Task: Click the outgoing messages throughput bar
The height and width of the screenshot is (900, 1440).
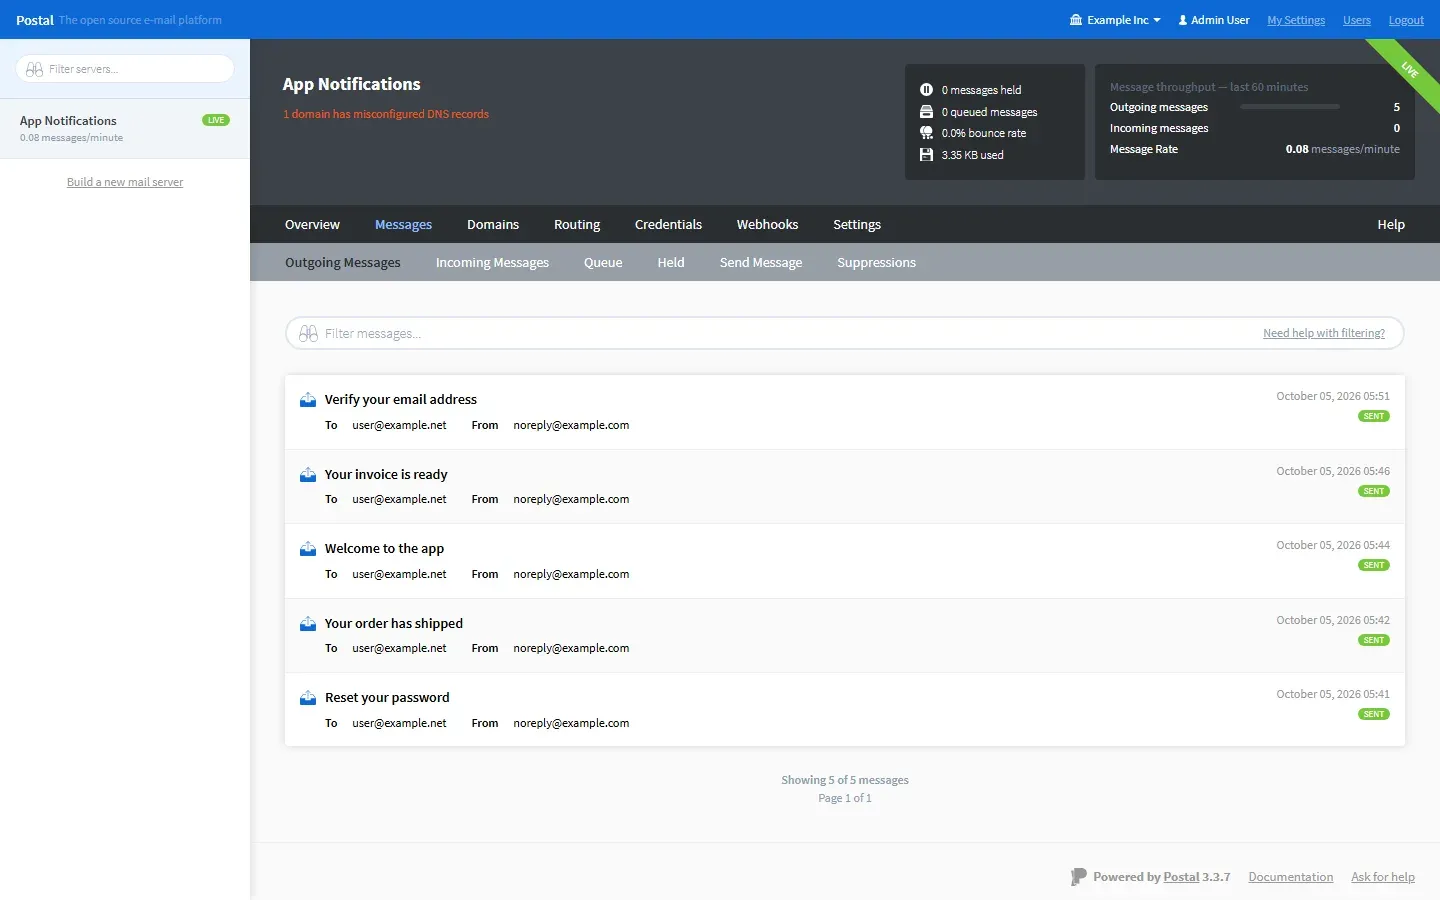Action: coord(1289,107)
